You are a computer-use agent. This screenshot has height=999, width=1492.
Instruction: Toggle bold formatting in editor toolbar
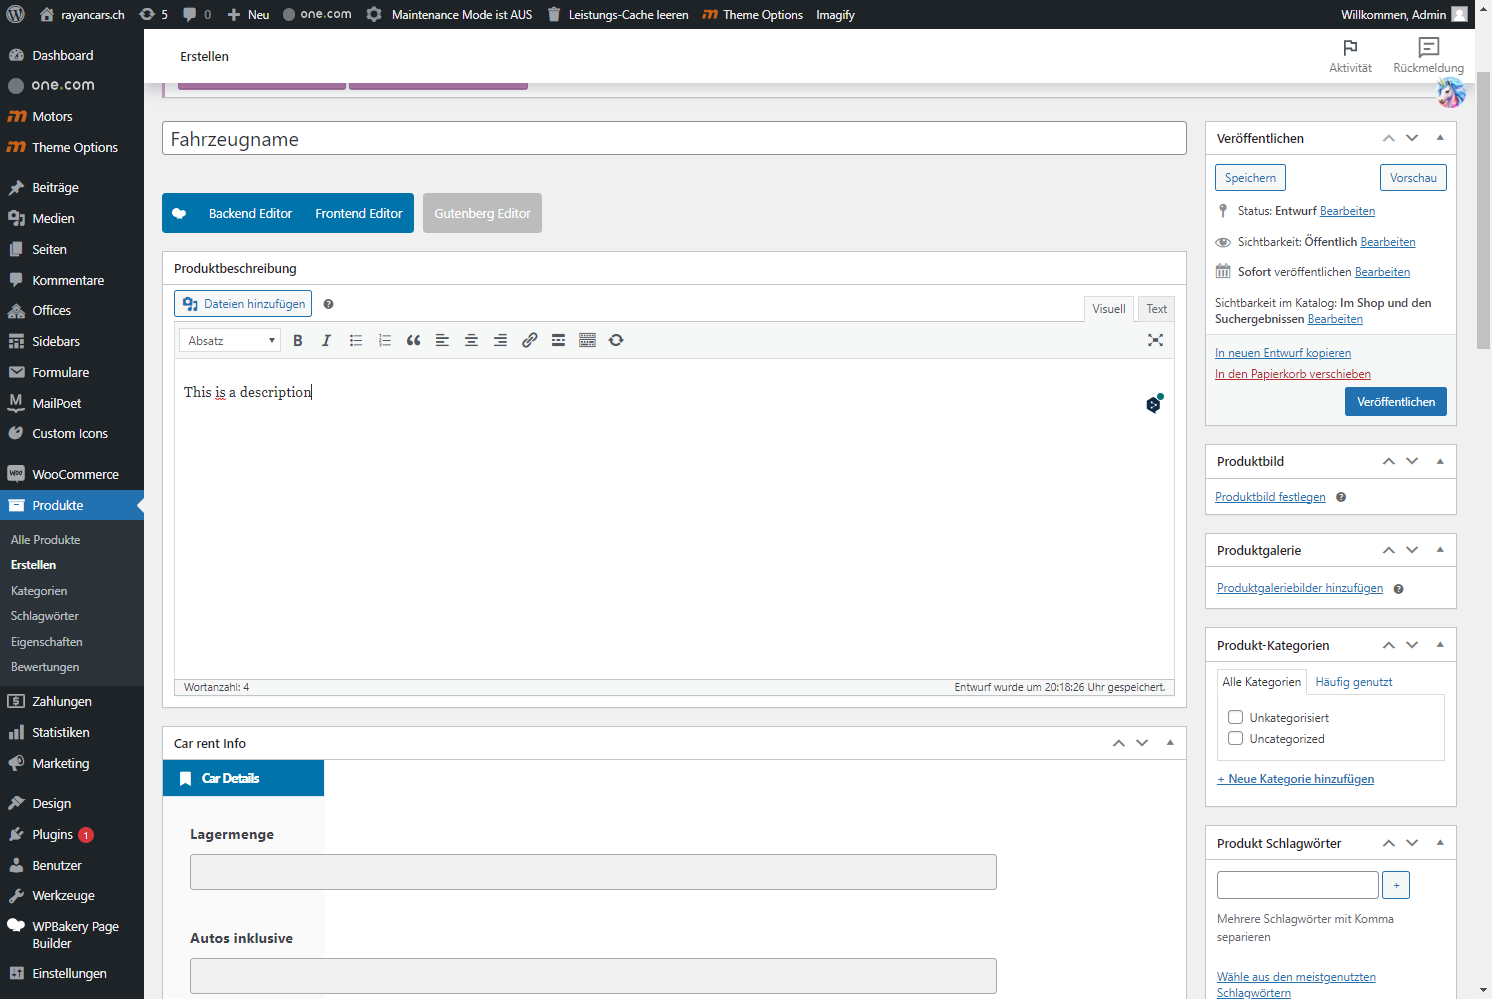point(298,340)
